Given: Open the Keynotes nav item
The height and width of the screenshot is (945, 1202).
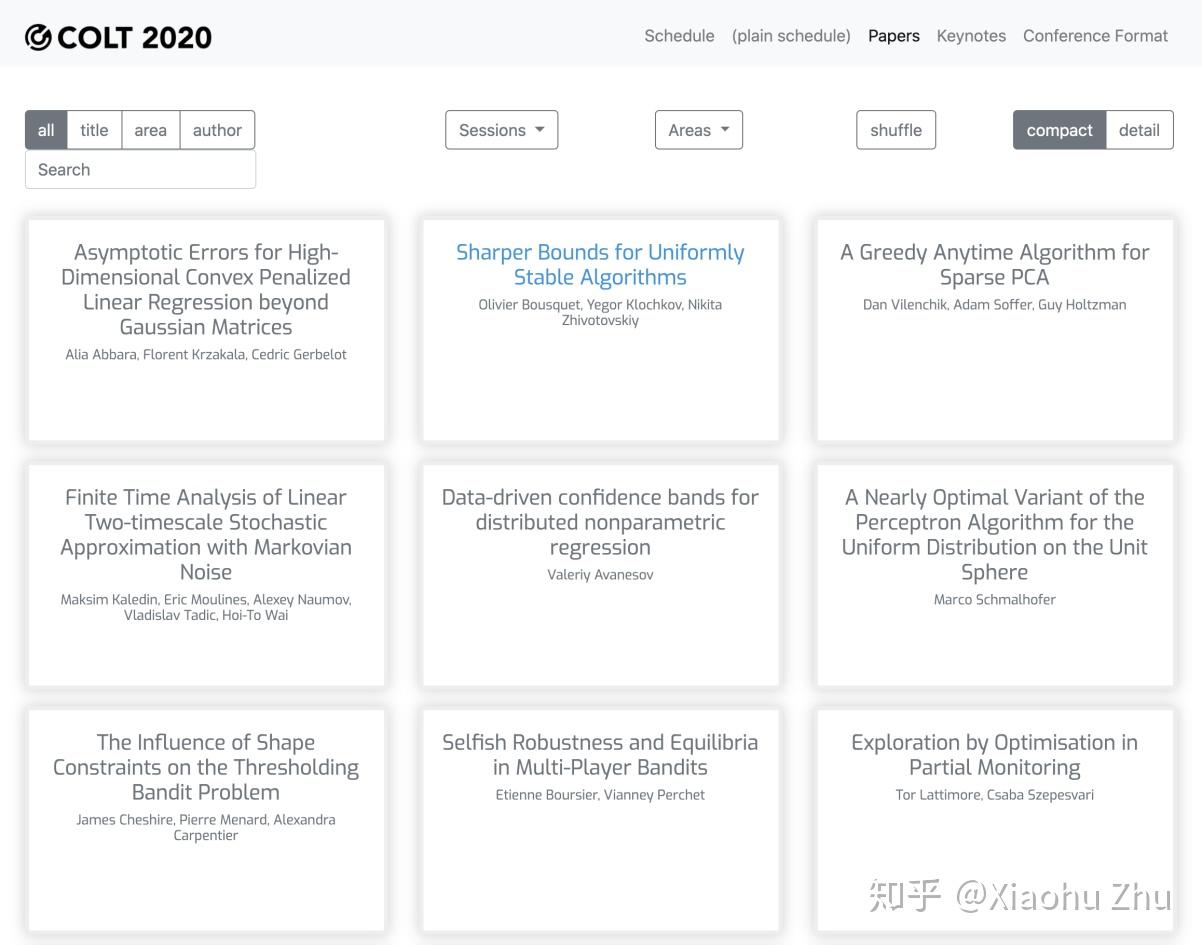Looking at the screenshot, I should [971, 36].
